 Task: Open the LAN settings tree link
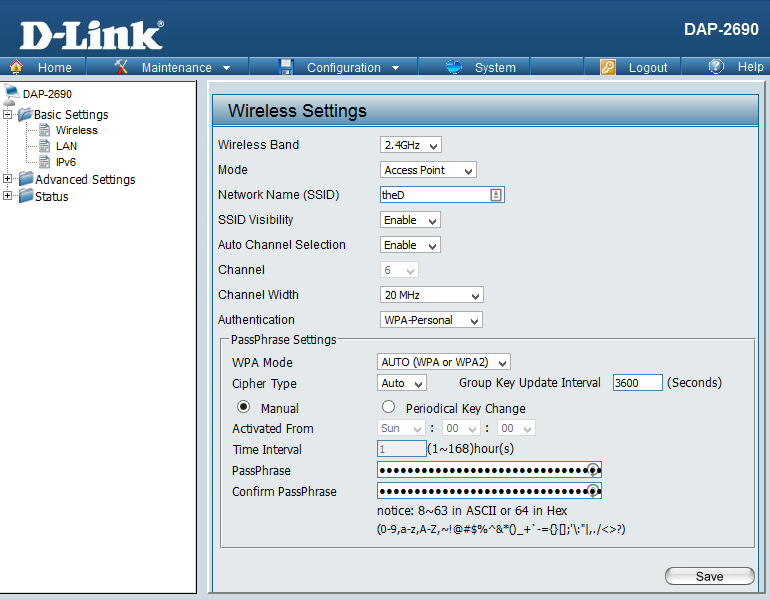pos(66,146)
